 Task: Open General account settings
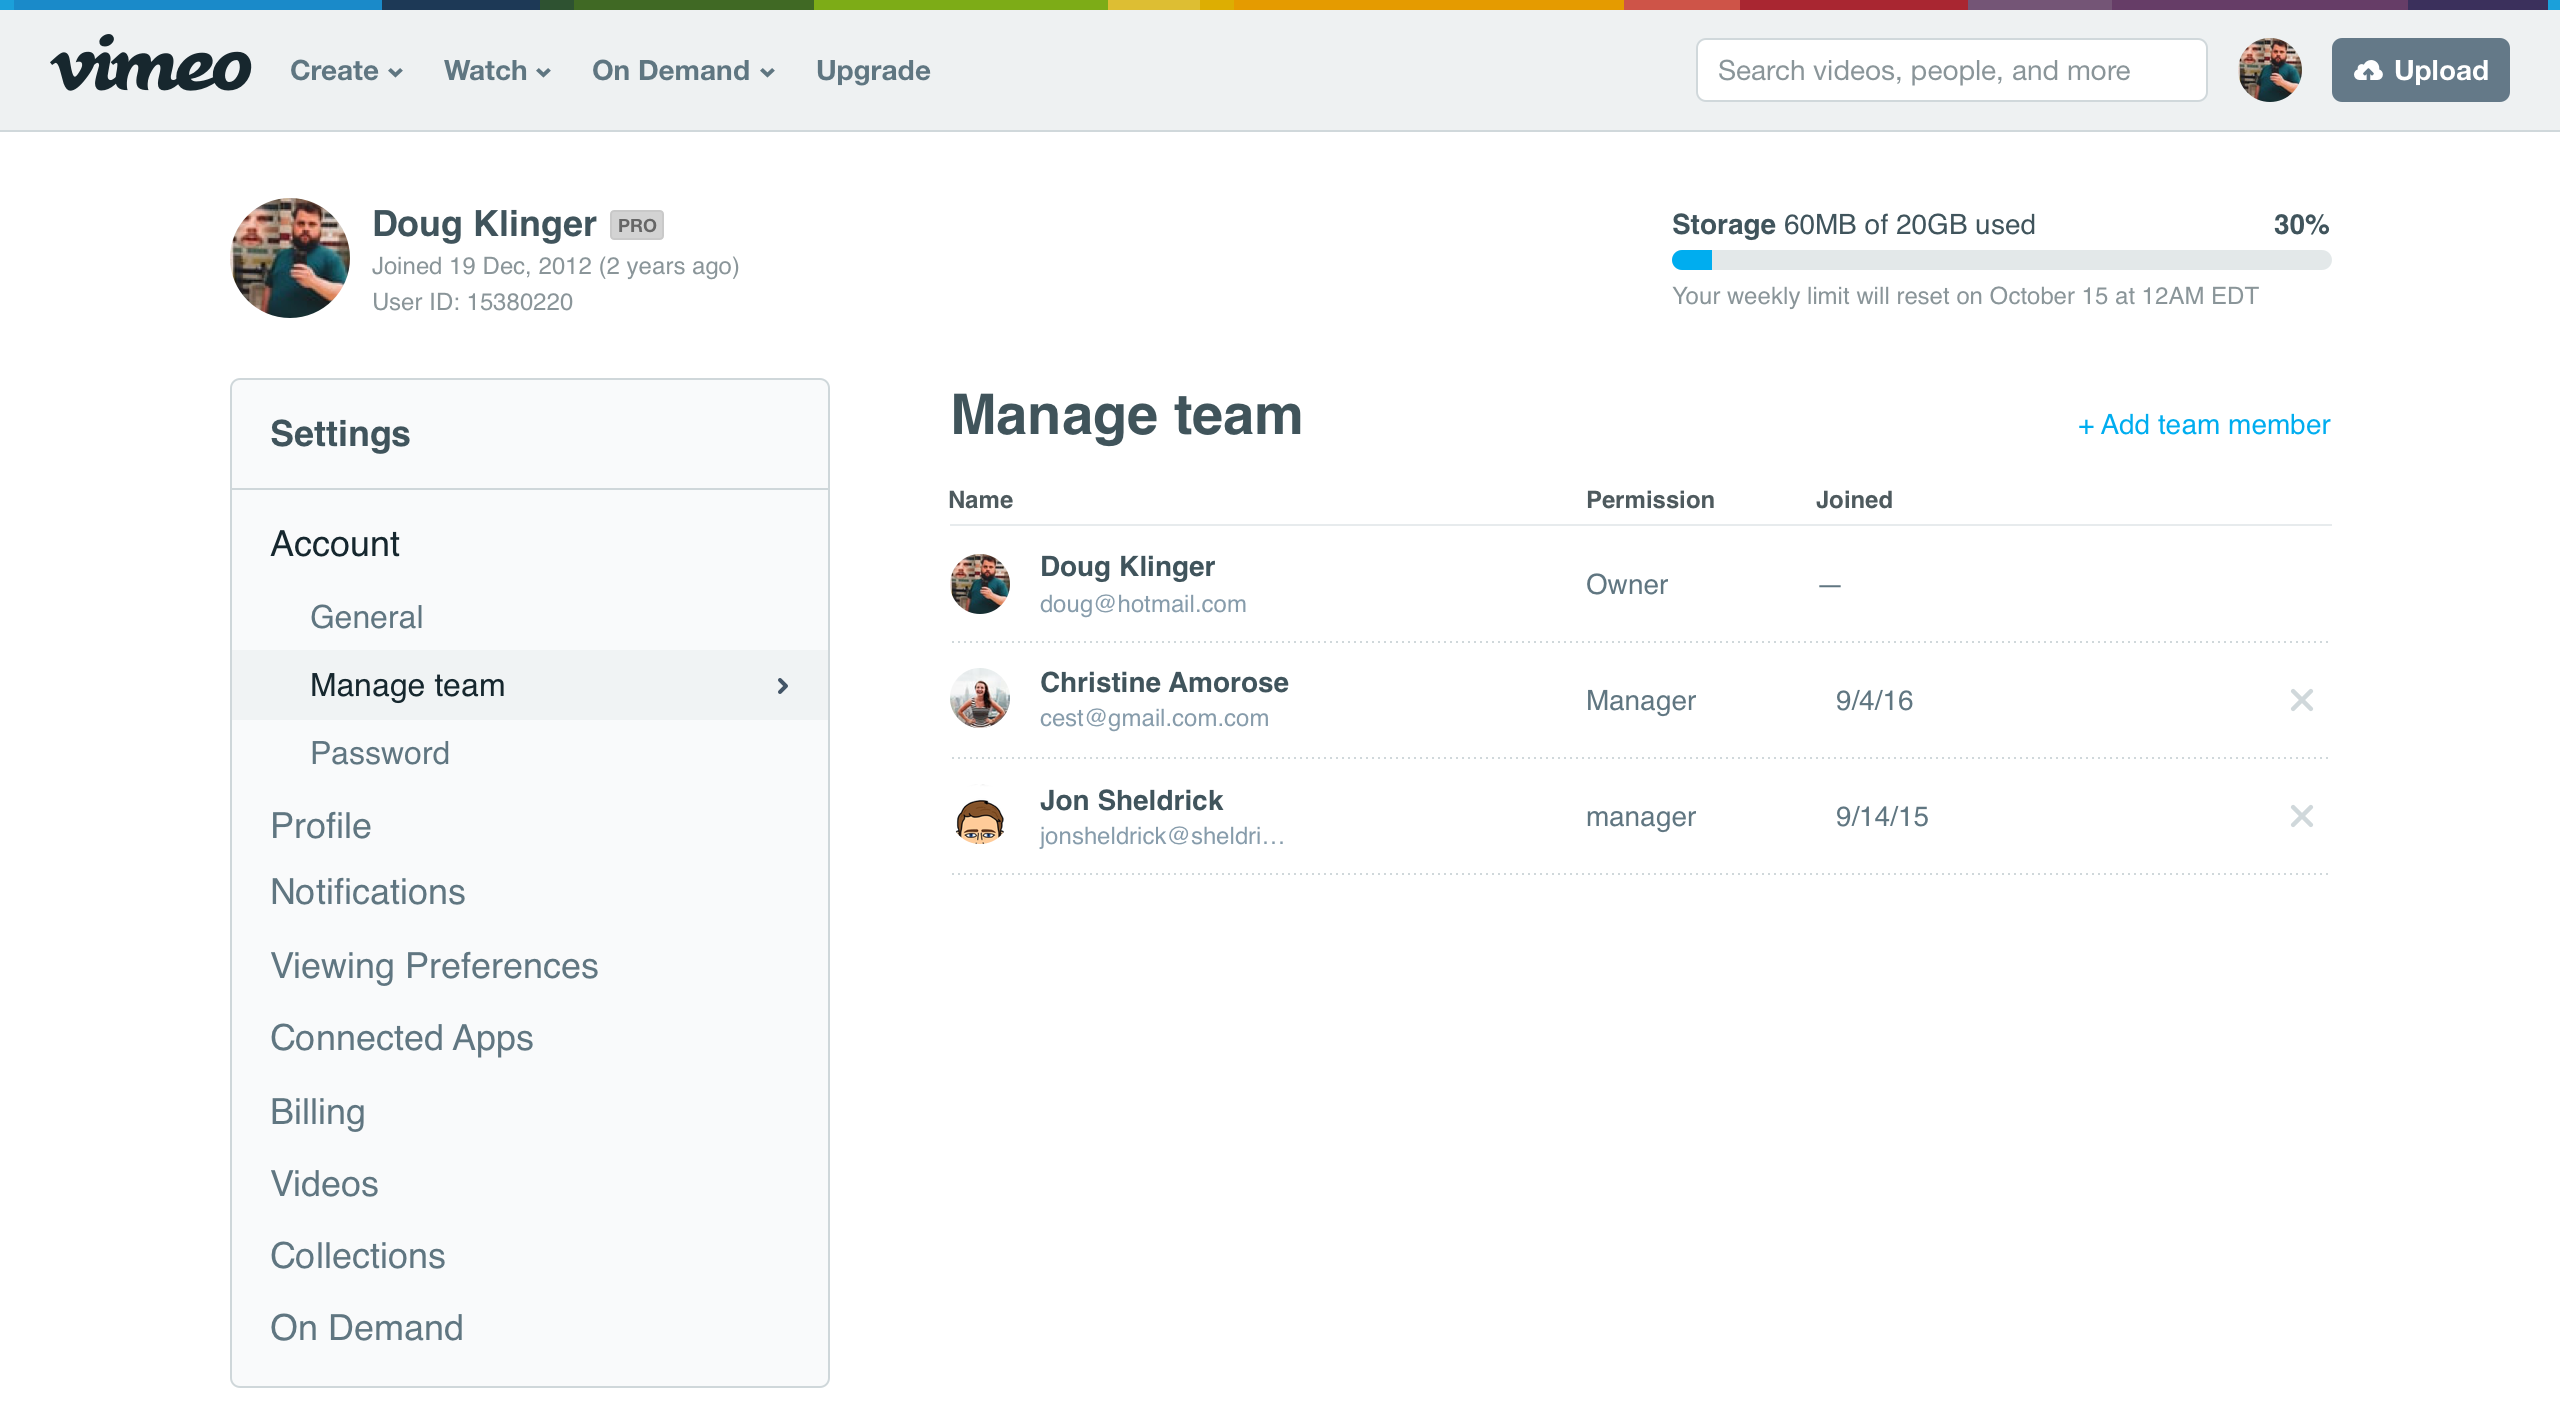366,617
